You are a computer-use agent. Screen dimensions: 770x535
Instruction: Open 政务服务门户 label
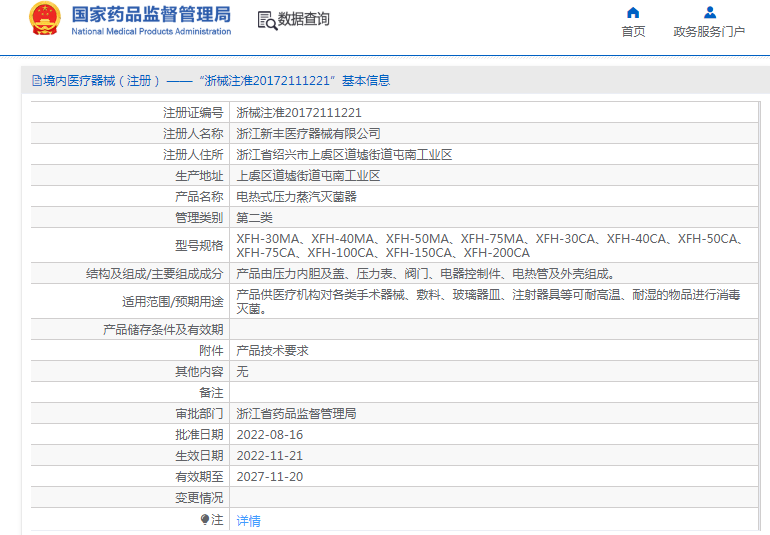(x=709, y=32)
